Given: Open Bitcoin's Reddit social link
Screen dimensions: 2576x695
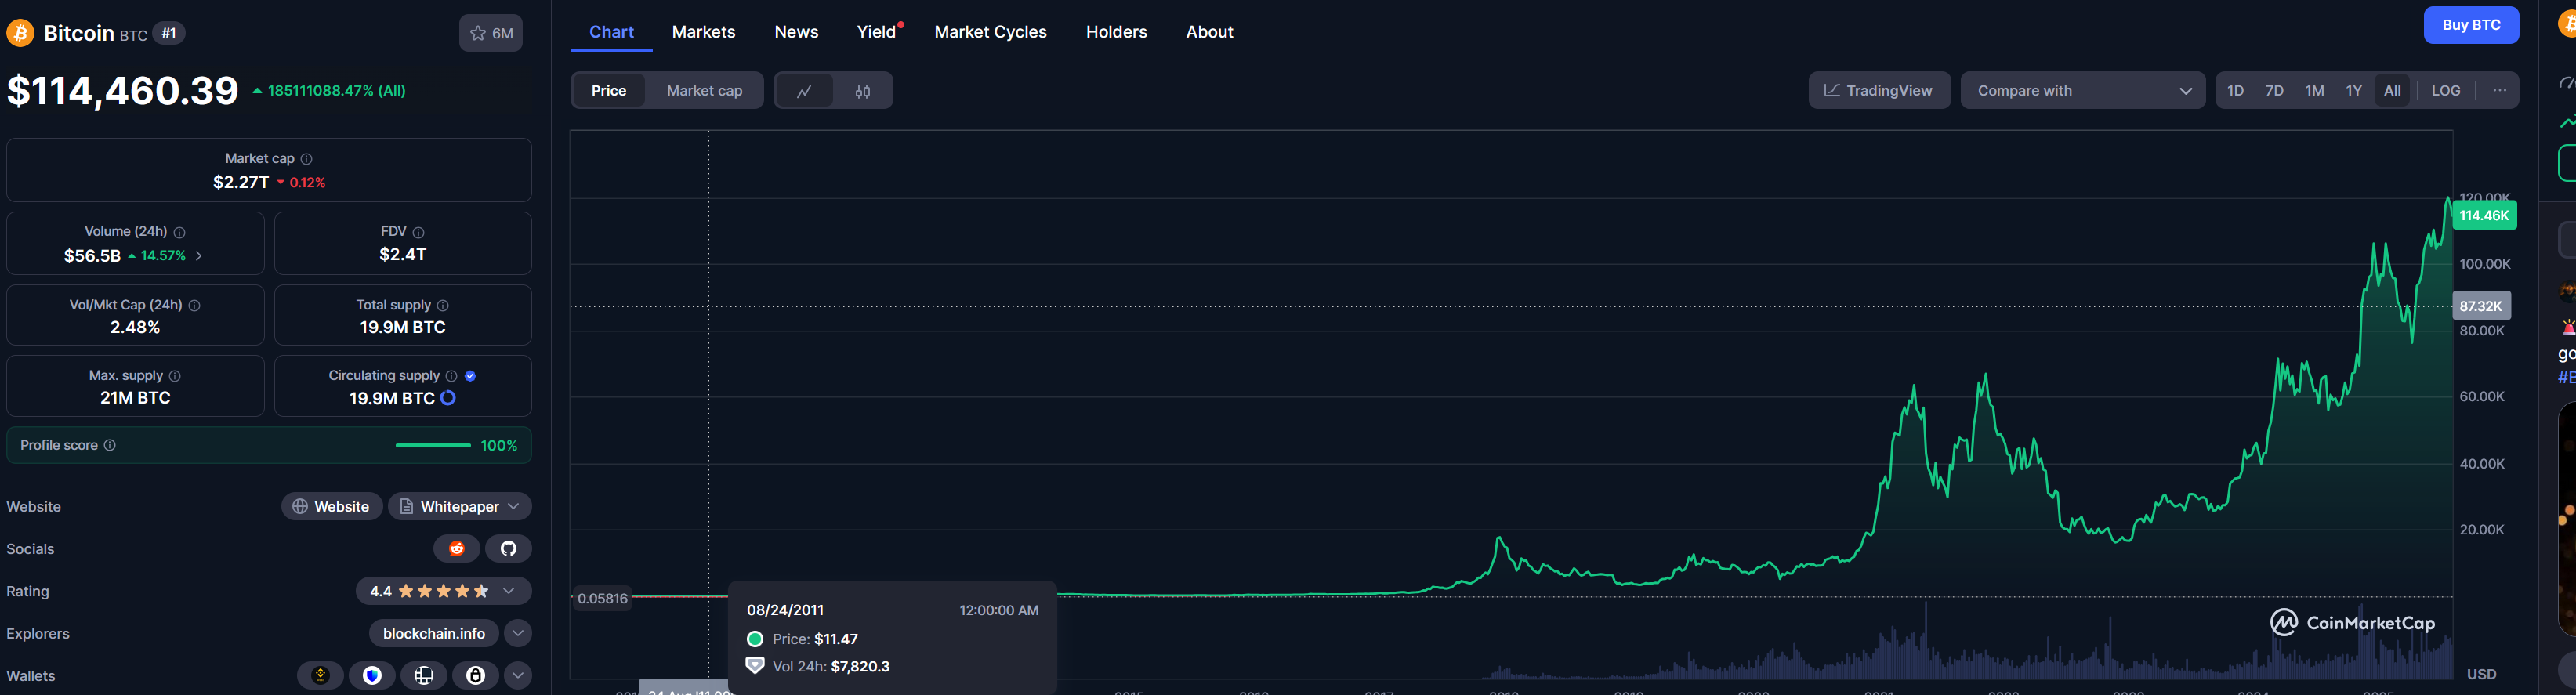Looking at the screenshot, I should [x=457, y=548].
